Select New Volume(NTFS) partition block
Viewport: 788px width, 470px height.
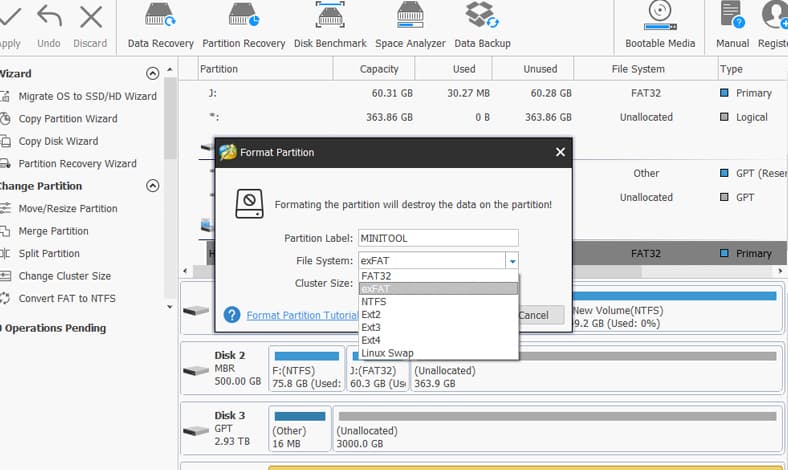click(676, 309)
